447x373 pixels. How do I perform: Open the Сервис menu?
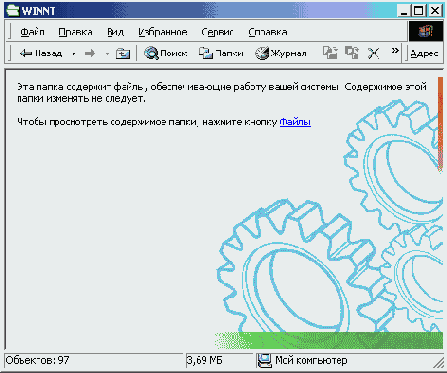[x=217, y=32]
